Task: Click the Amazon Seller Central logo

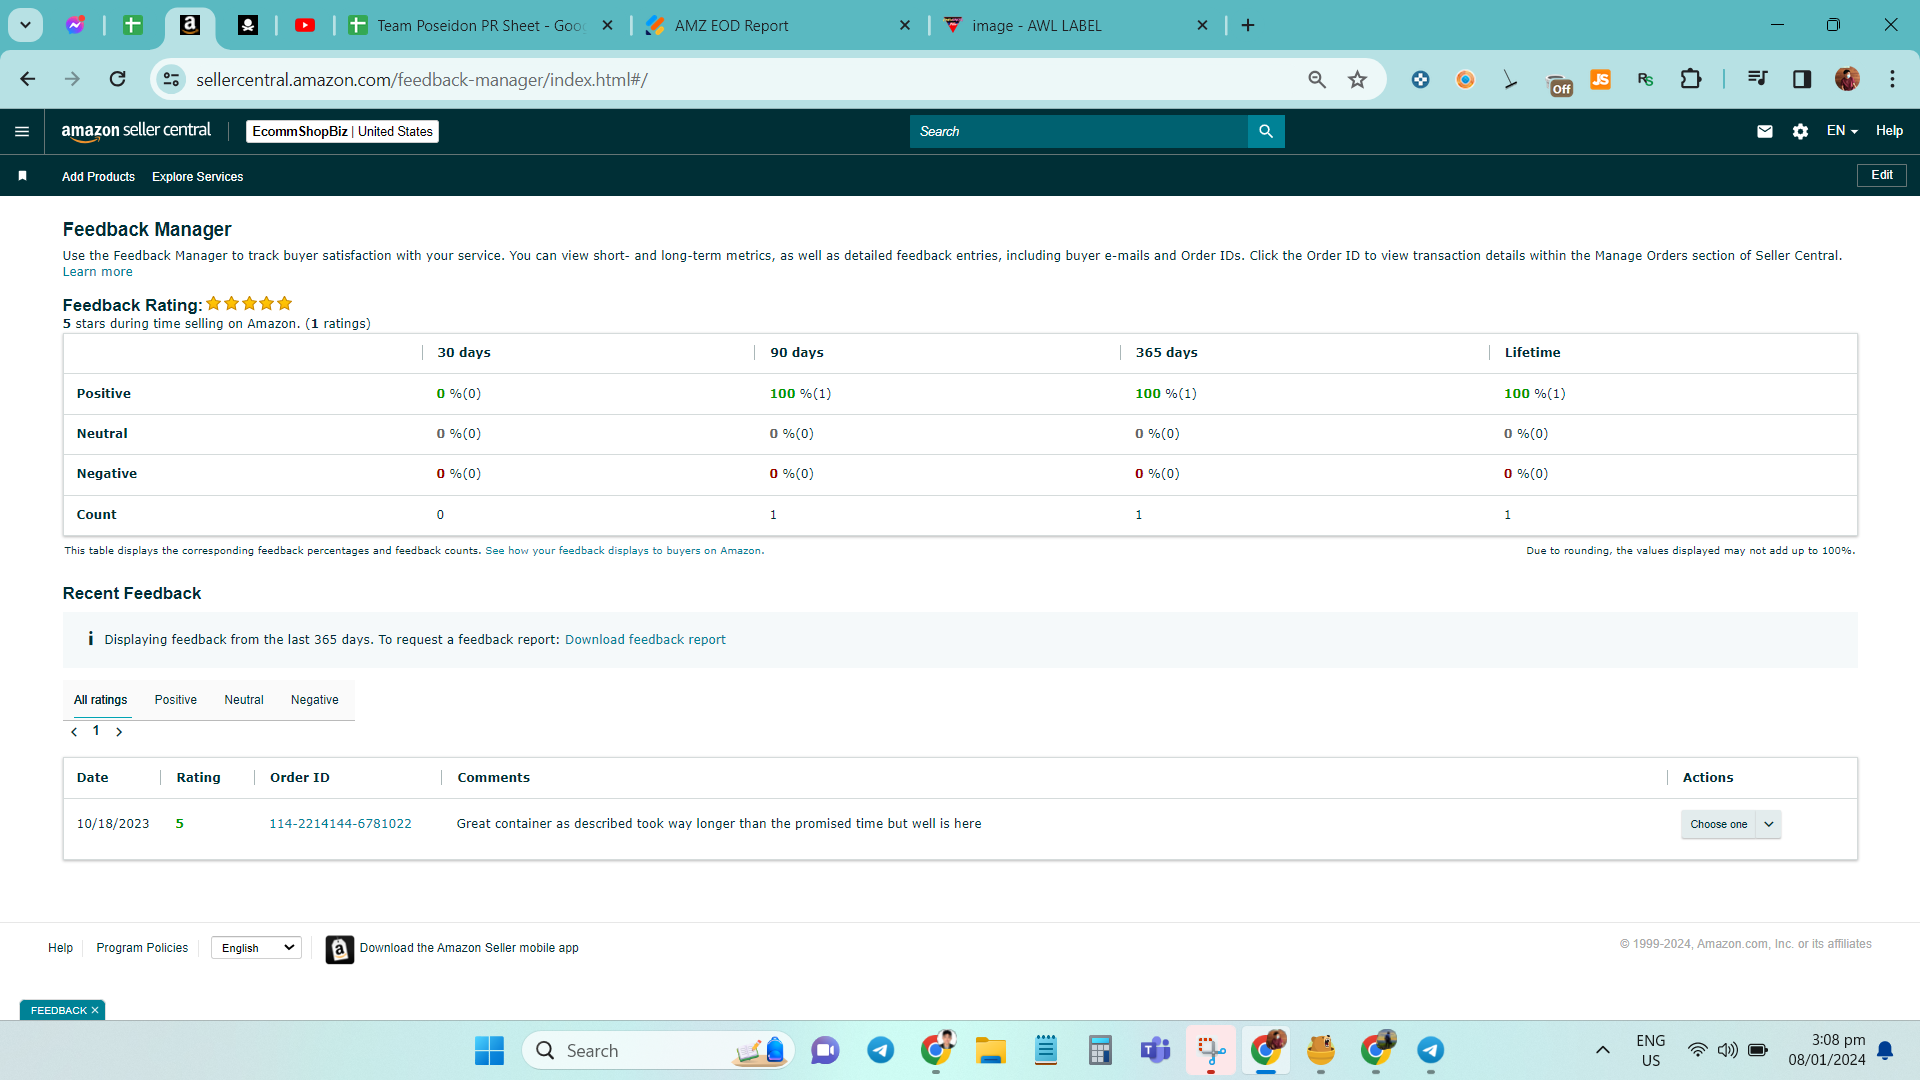Action: tap(136, 131)
